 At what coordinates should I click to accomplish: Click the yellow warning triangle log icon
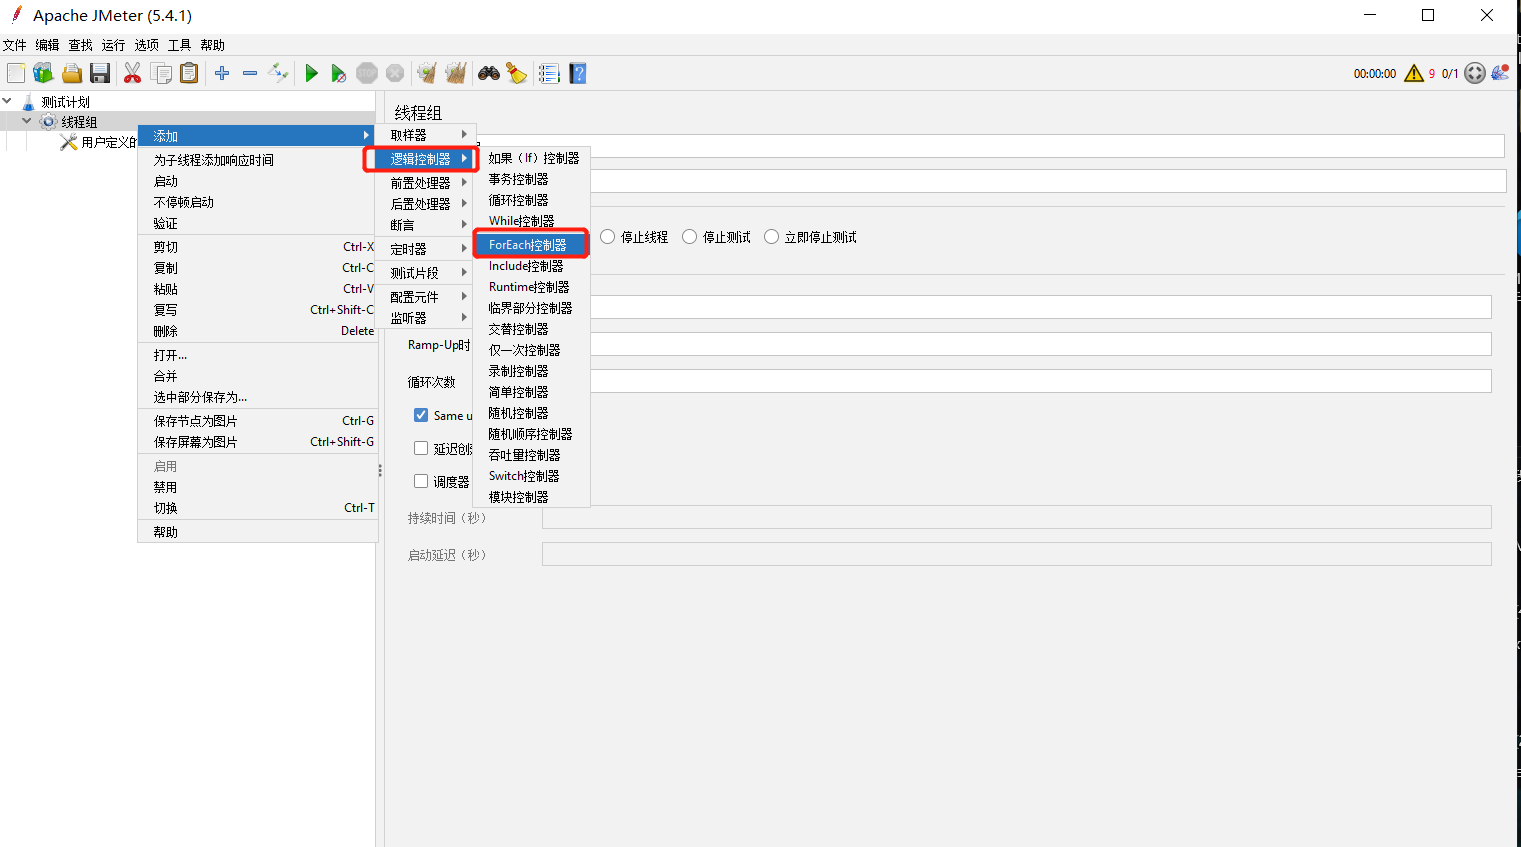[1414, 73]
